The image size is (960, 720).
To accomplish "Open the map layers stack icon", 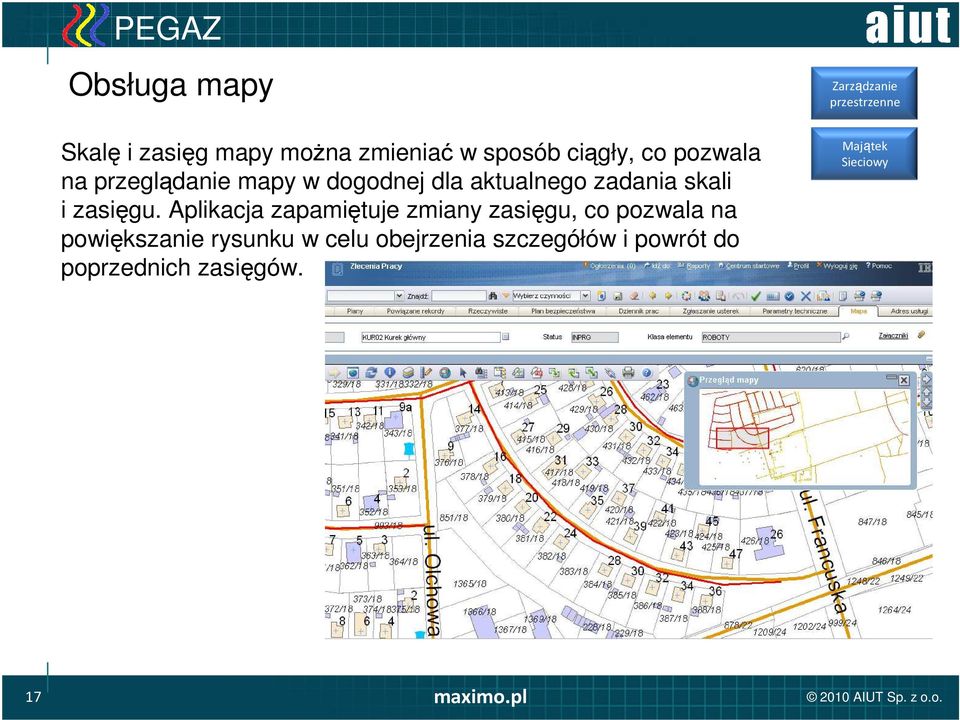I will [x=408, y=373].
